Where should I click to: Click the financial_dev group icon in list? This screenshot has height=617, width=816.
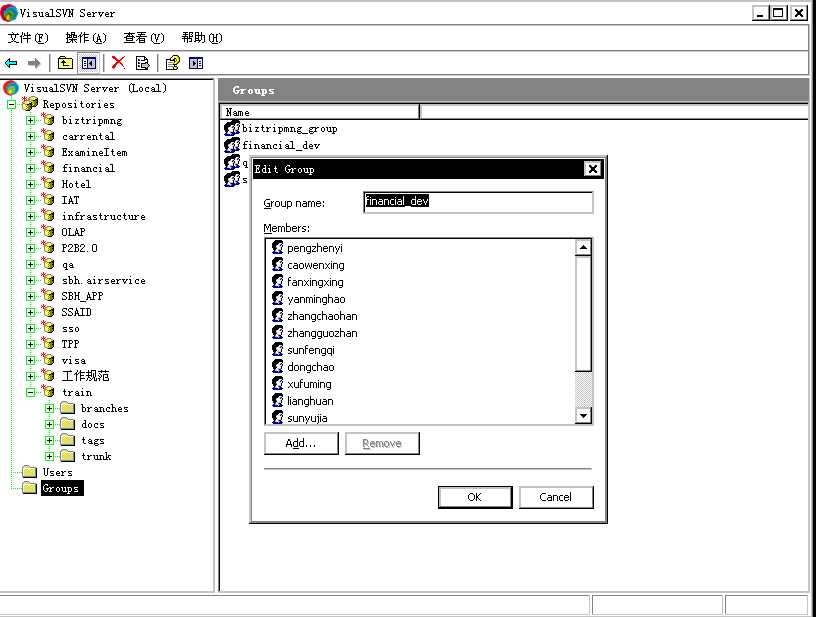[x=232, y=145]
